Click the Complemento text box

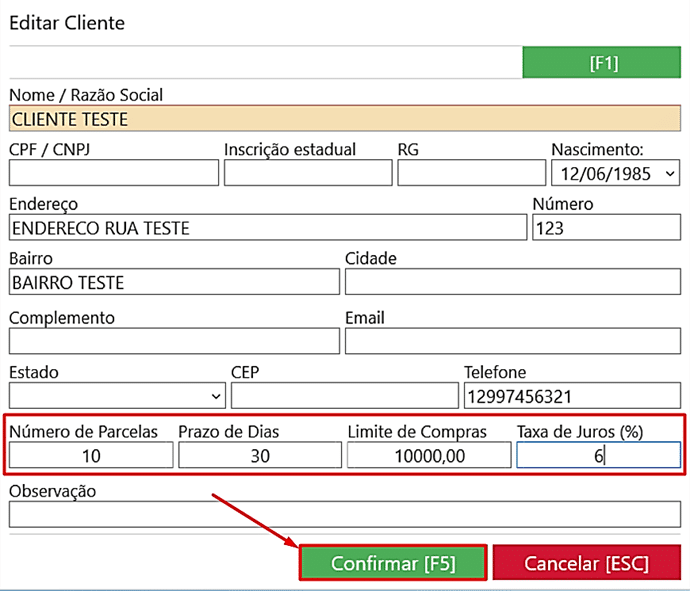(x=174, y=341)
